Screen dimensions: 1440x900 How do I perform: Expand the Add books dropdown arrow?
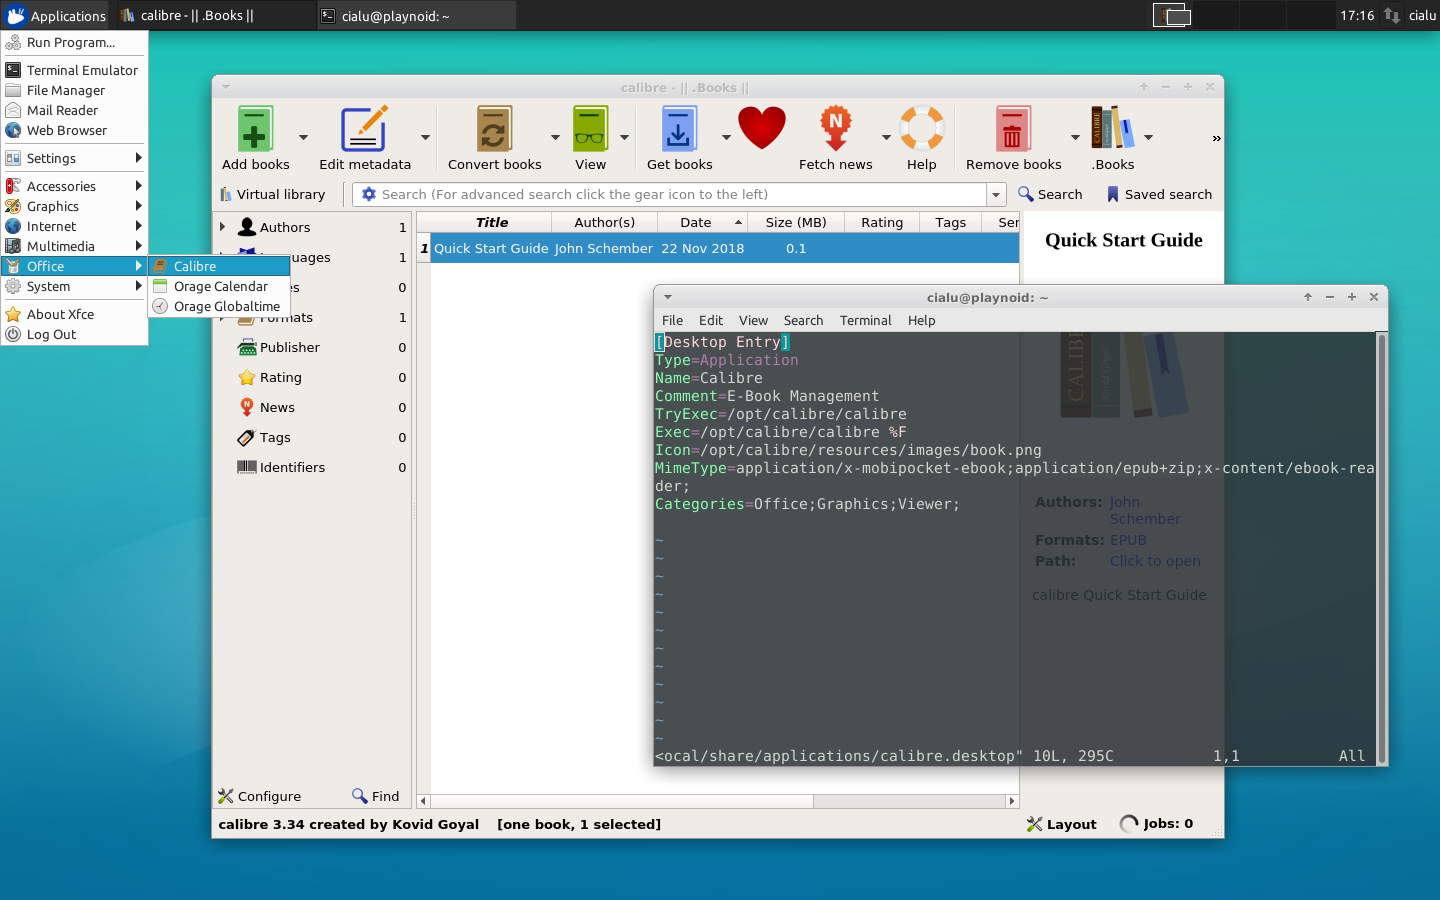[x=303, y=137]
